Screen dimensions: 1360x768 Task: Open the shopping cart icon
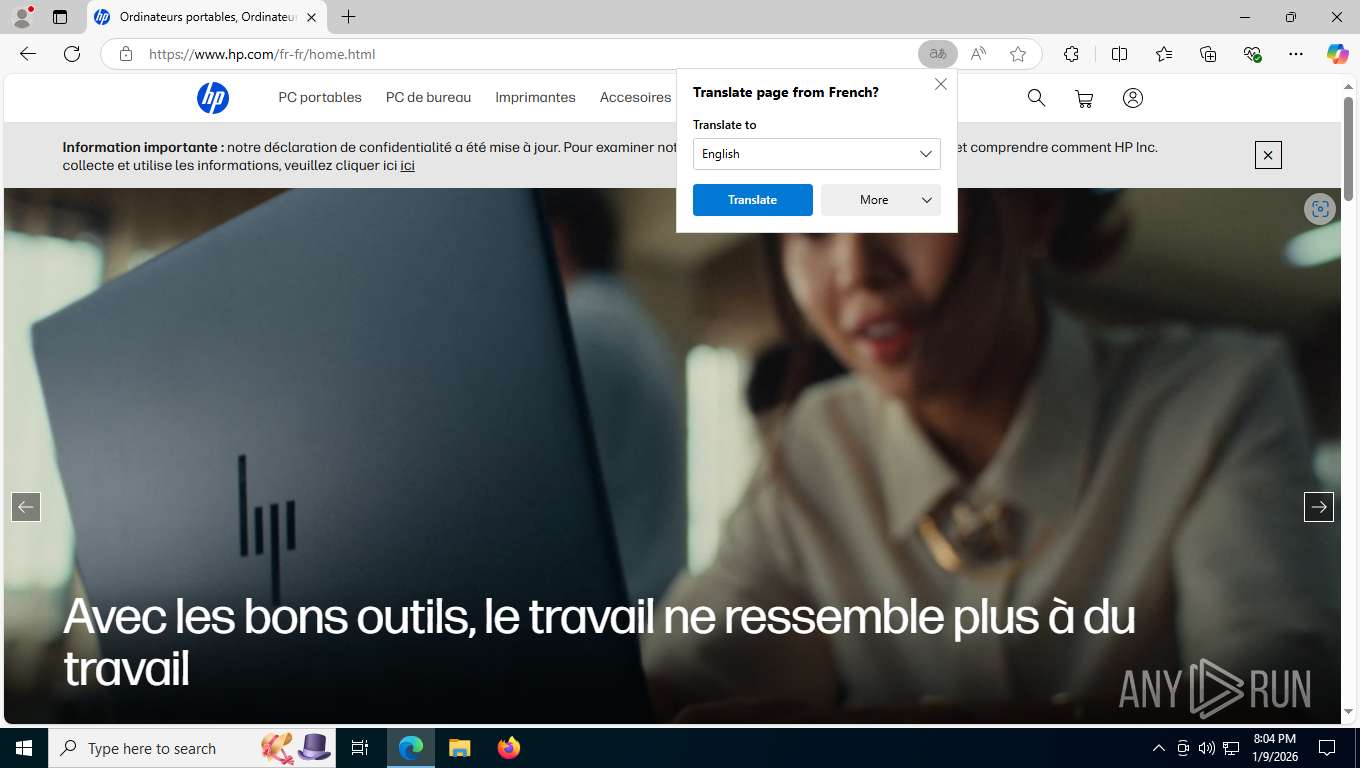coord(1084,98)
